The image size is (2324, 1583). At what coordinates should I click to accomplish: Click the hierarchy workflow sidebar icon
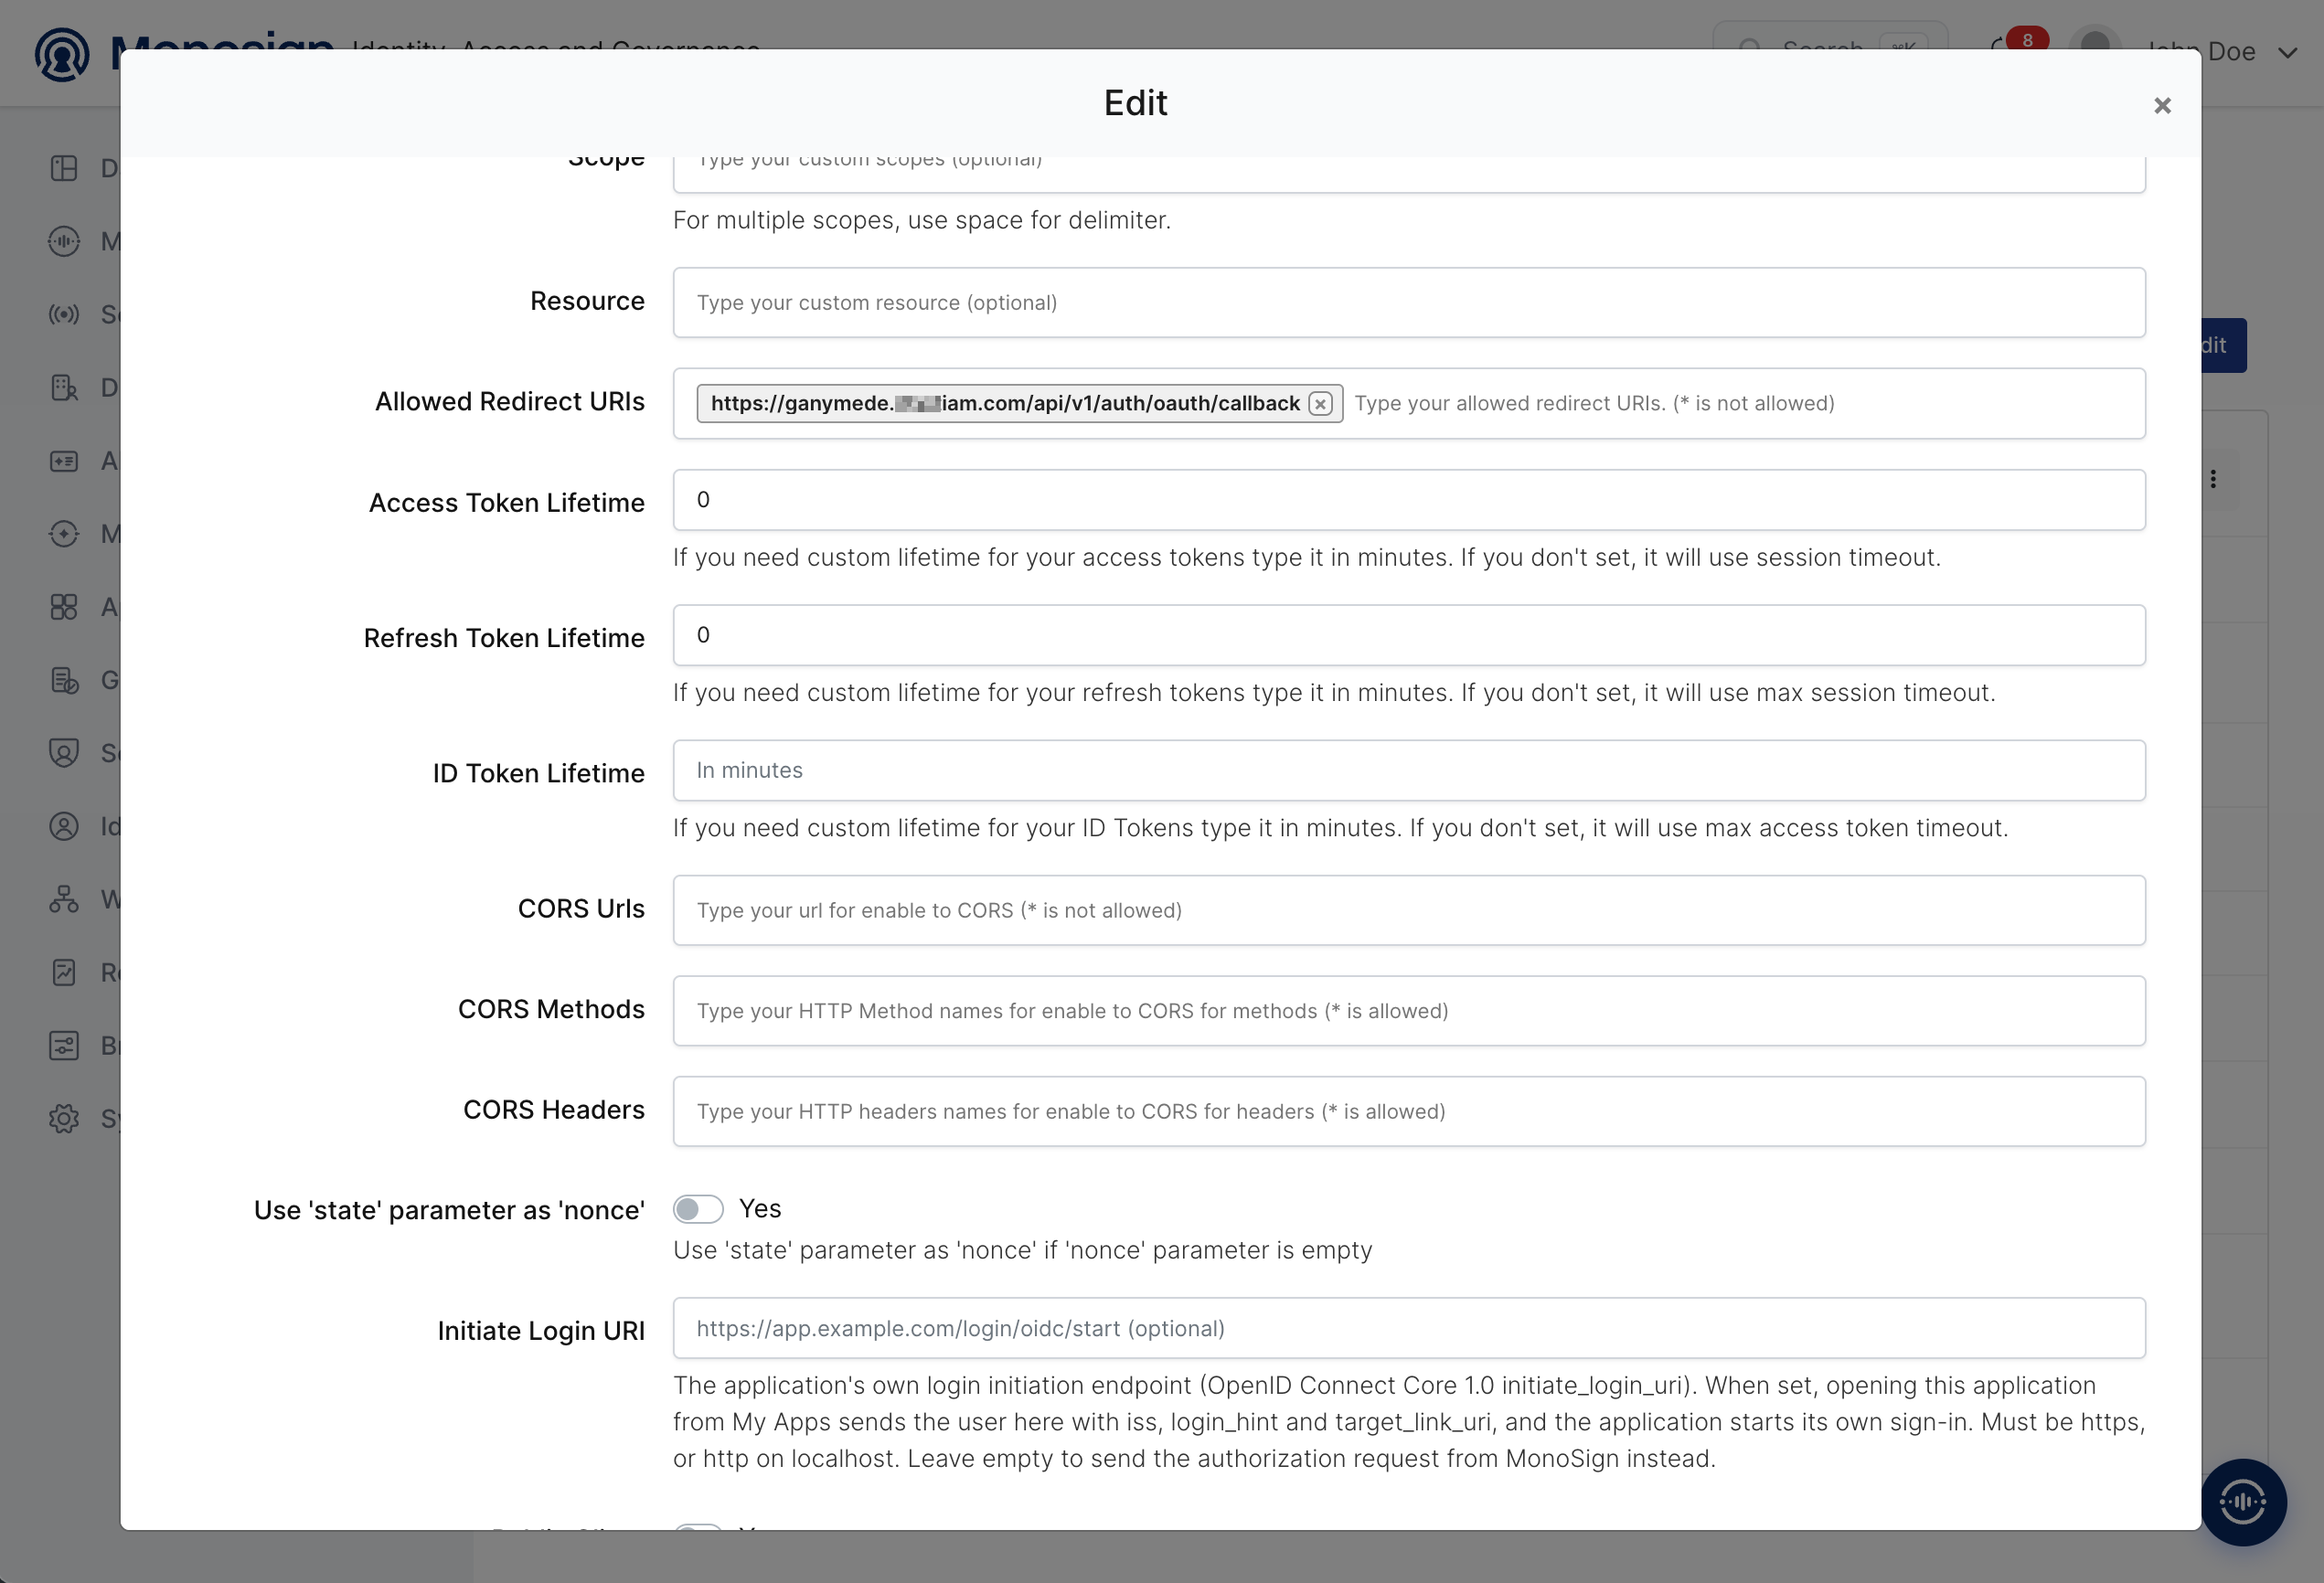pyautogui.click(x=64, y=899)
